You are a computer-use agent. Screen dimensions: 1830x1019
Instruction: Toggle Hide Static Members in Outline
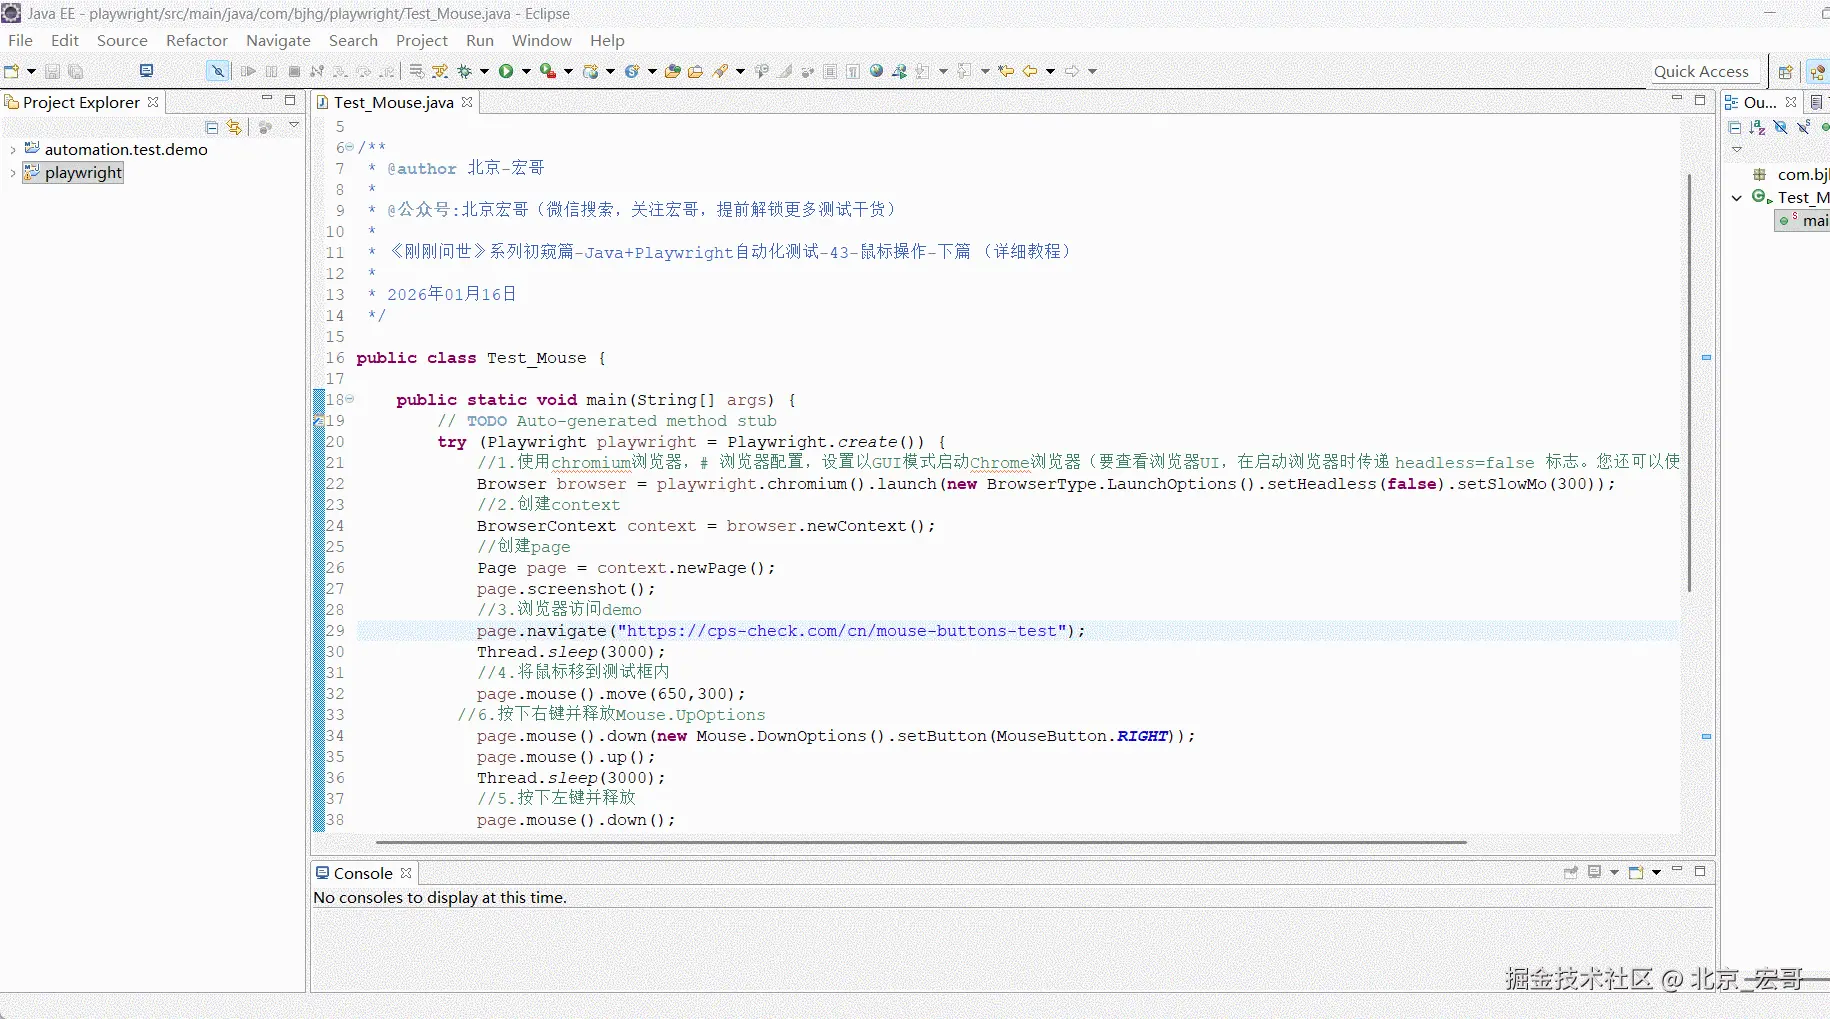tap(1804, 127)
